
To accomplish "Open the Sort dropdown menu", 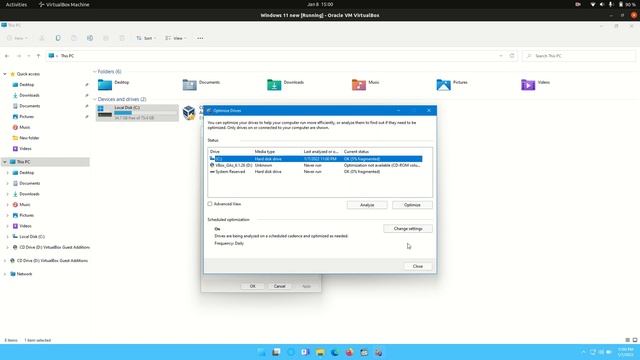I will coord(147,38).
